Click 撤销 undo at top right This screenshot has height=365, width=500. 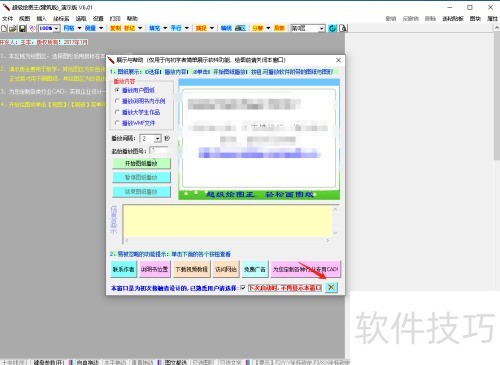click(x=391, y=18)
